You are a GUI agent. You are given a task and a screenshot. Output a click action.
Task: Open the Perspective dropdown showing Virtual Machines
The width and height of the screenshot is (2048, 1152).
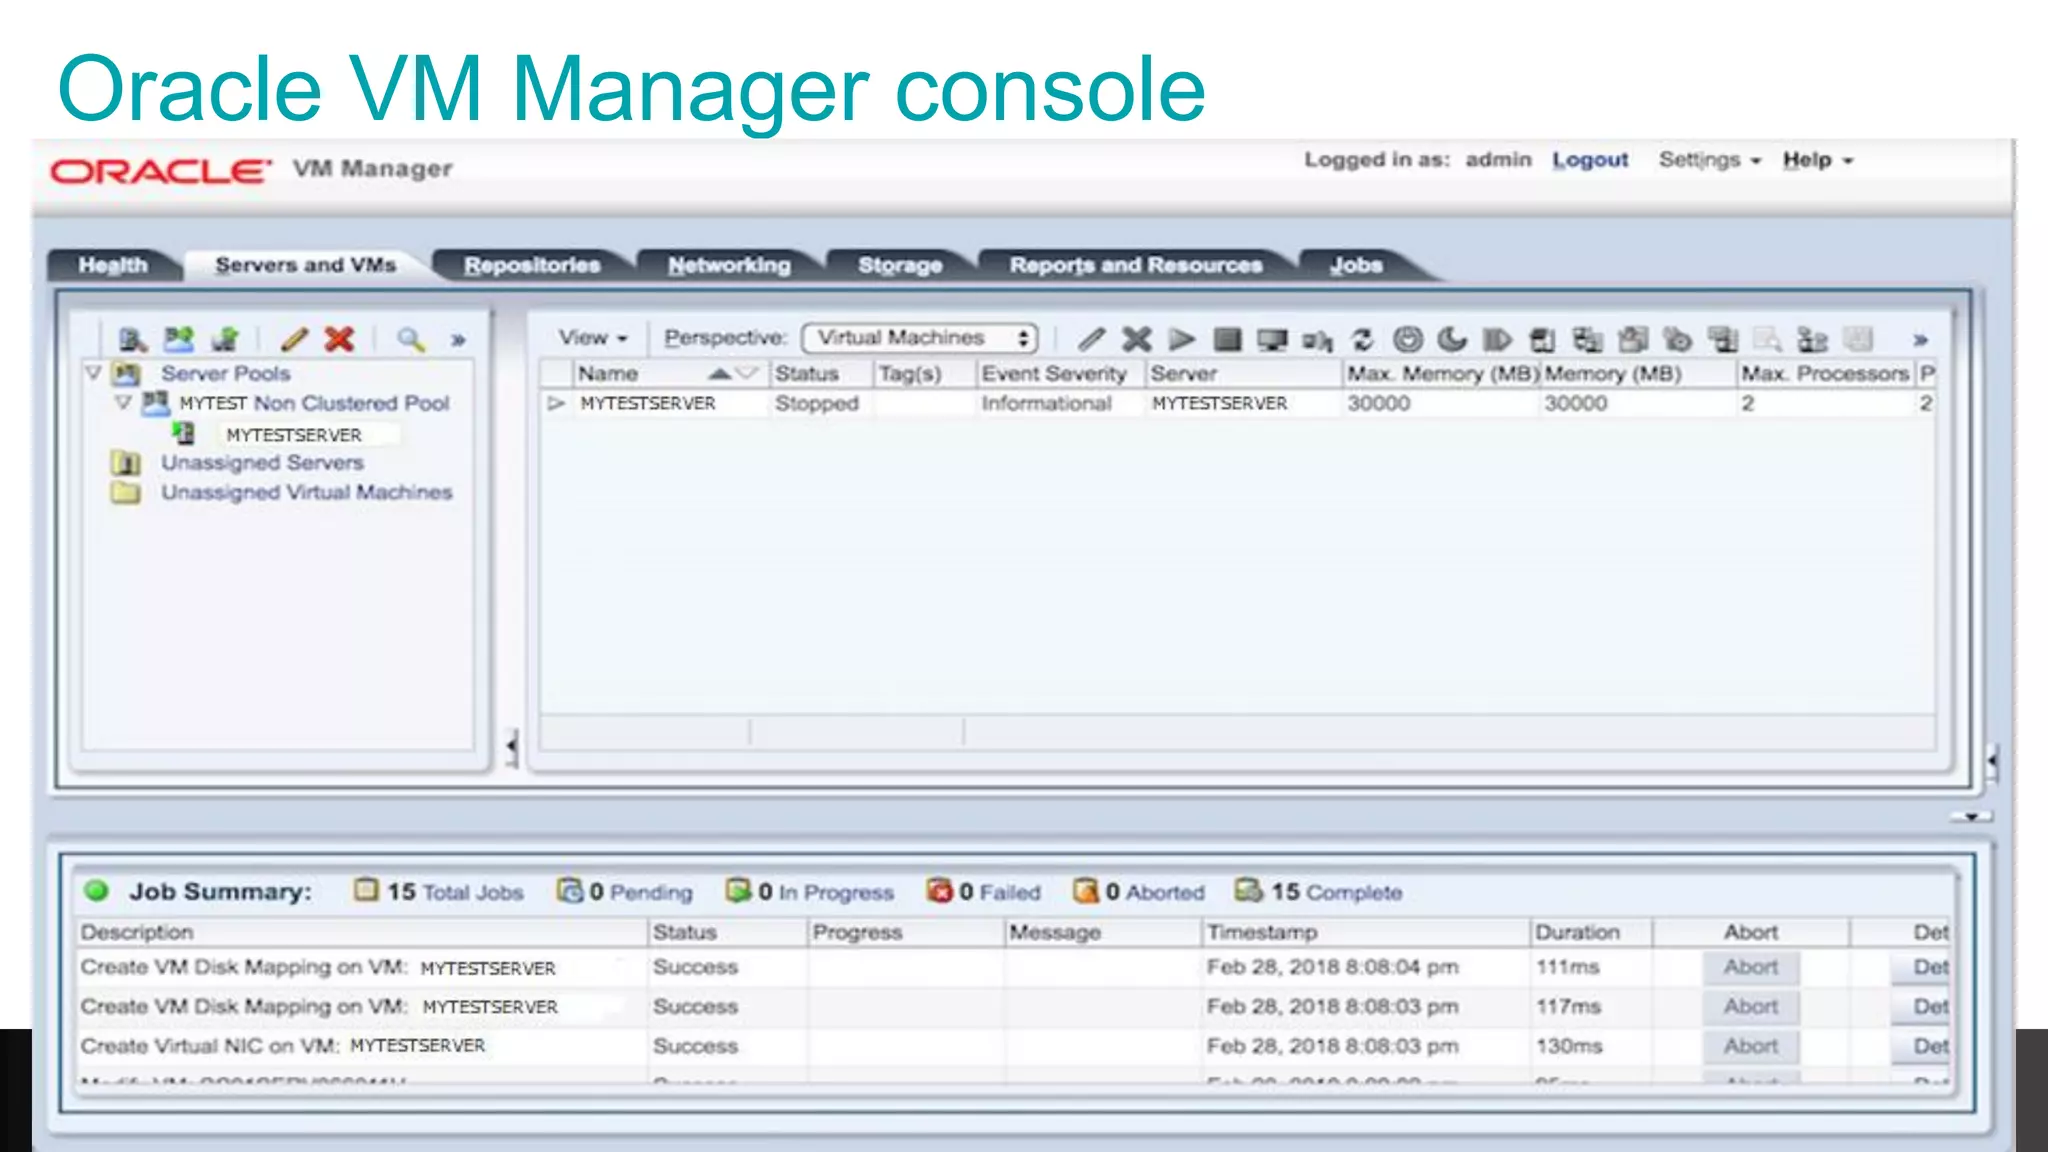point(920,338)
